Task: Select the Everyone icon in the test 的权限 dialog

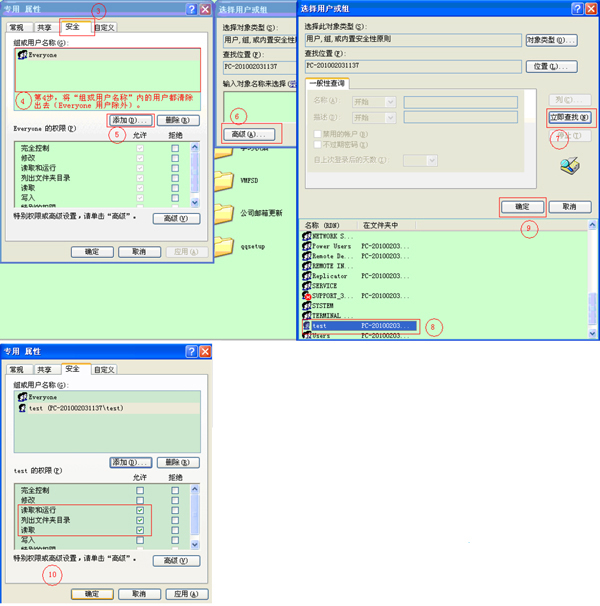Action: tap(22, 397)
